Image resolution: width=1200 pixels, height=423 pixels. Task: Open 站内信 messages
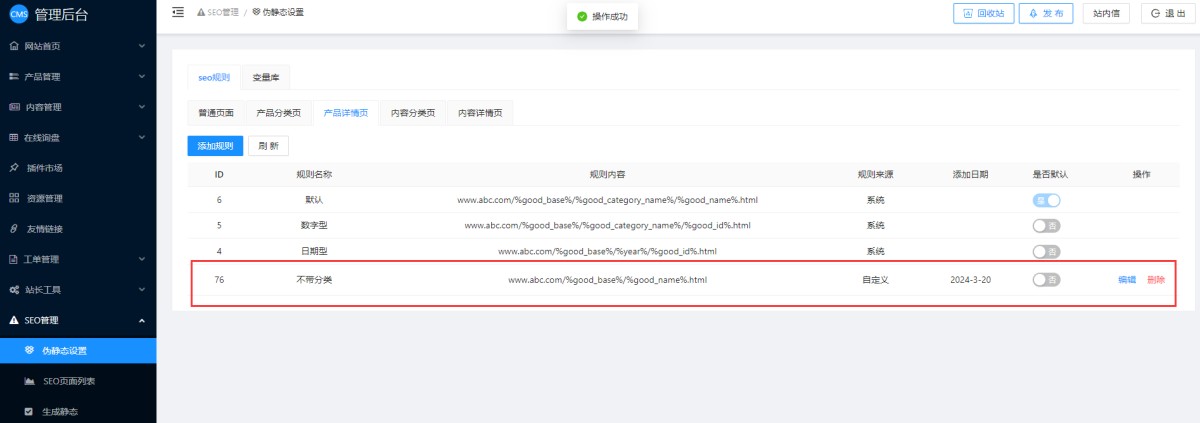1106,13
